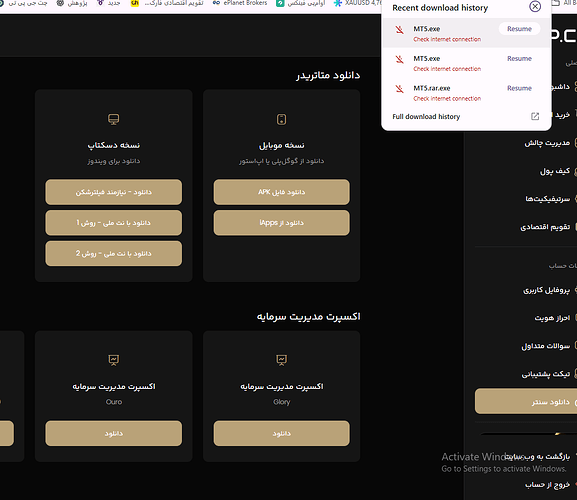The height and width of the screenshot is (500, 577).
Task: Click دانلود - نیازمند فیلترشکن button
Action: 113,192
